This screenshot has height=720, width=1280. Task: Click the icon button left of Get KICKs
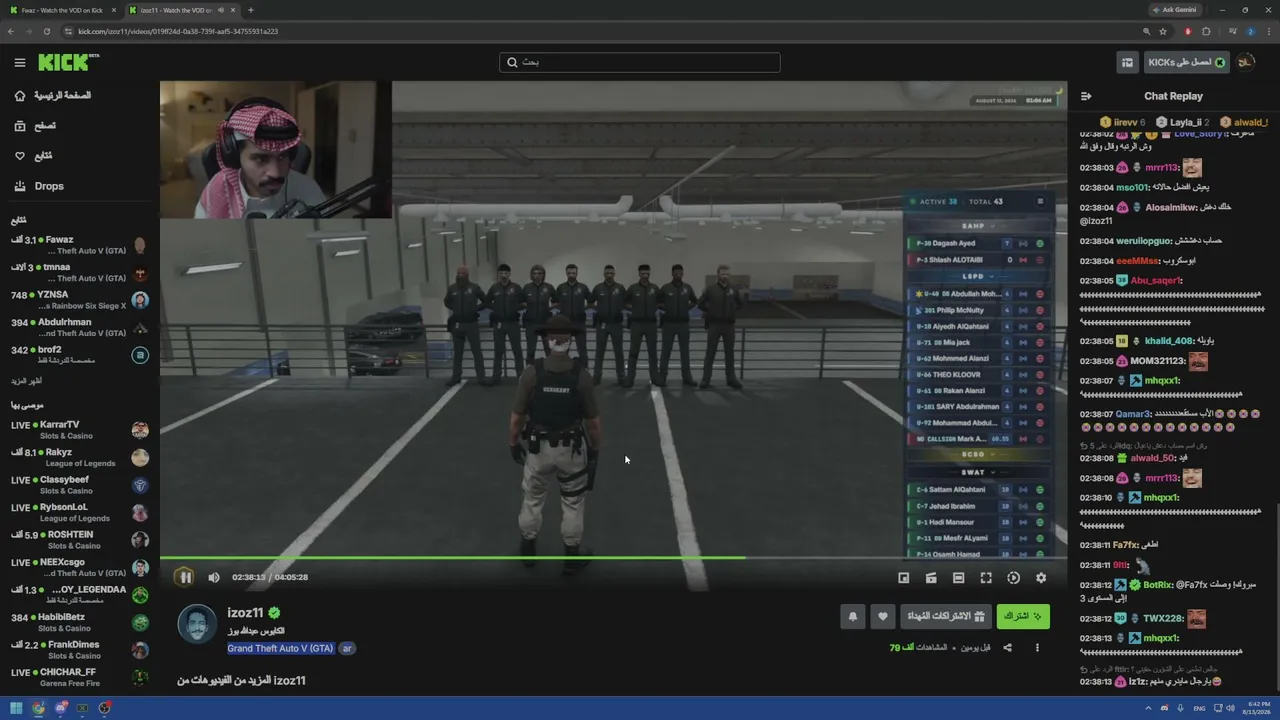(x=1128, y=62)
